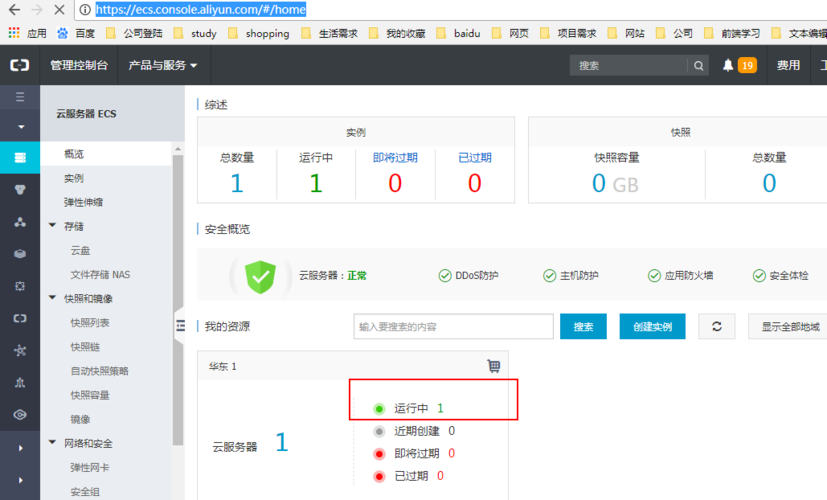Click the 显示全部地域 button
827x500 pixels.
(x=790, y=326)
